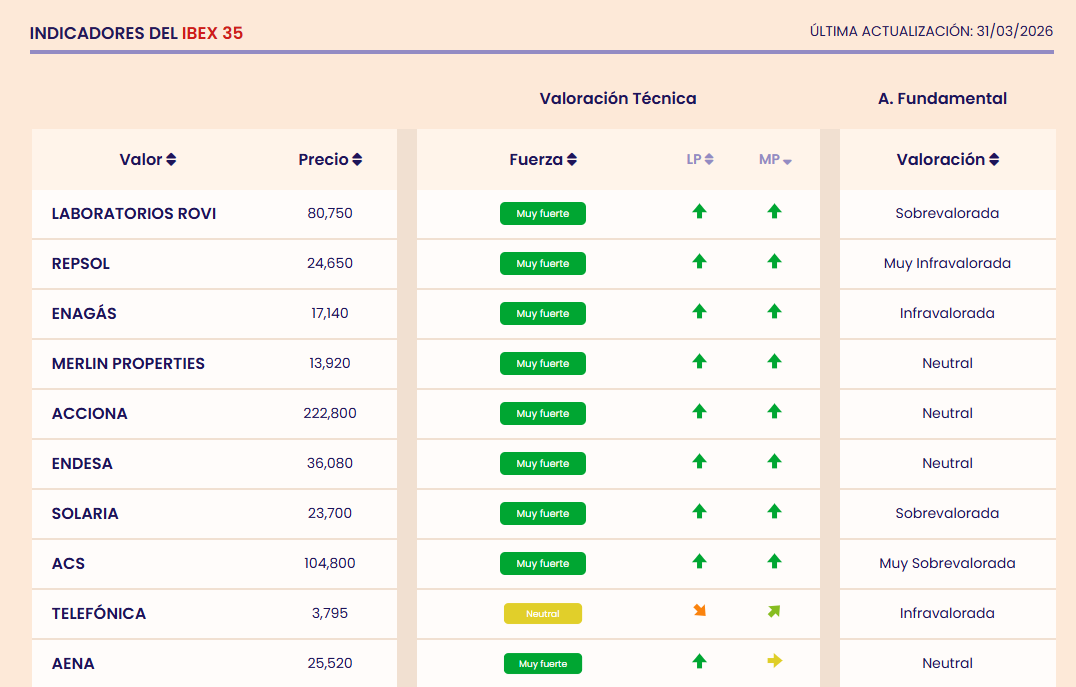This screenshot has height=687, width=1076.
Task: Sort table by Fuerza column
Action: click(543, 160)
